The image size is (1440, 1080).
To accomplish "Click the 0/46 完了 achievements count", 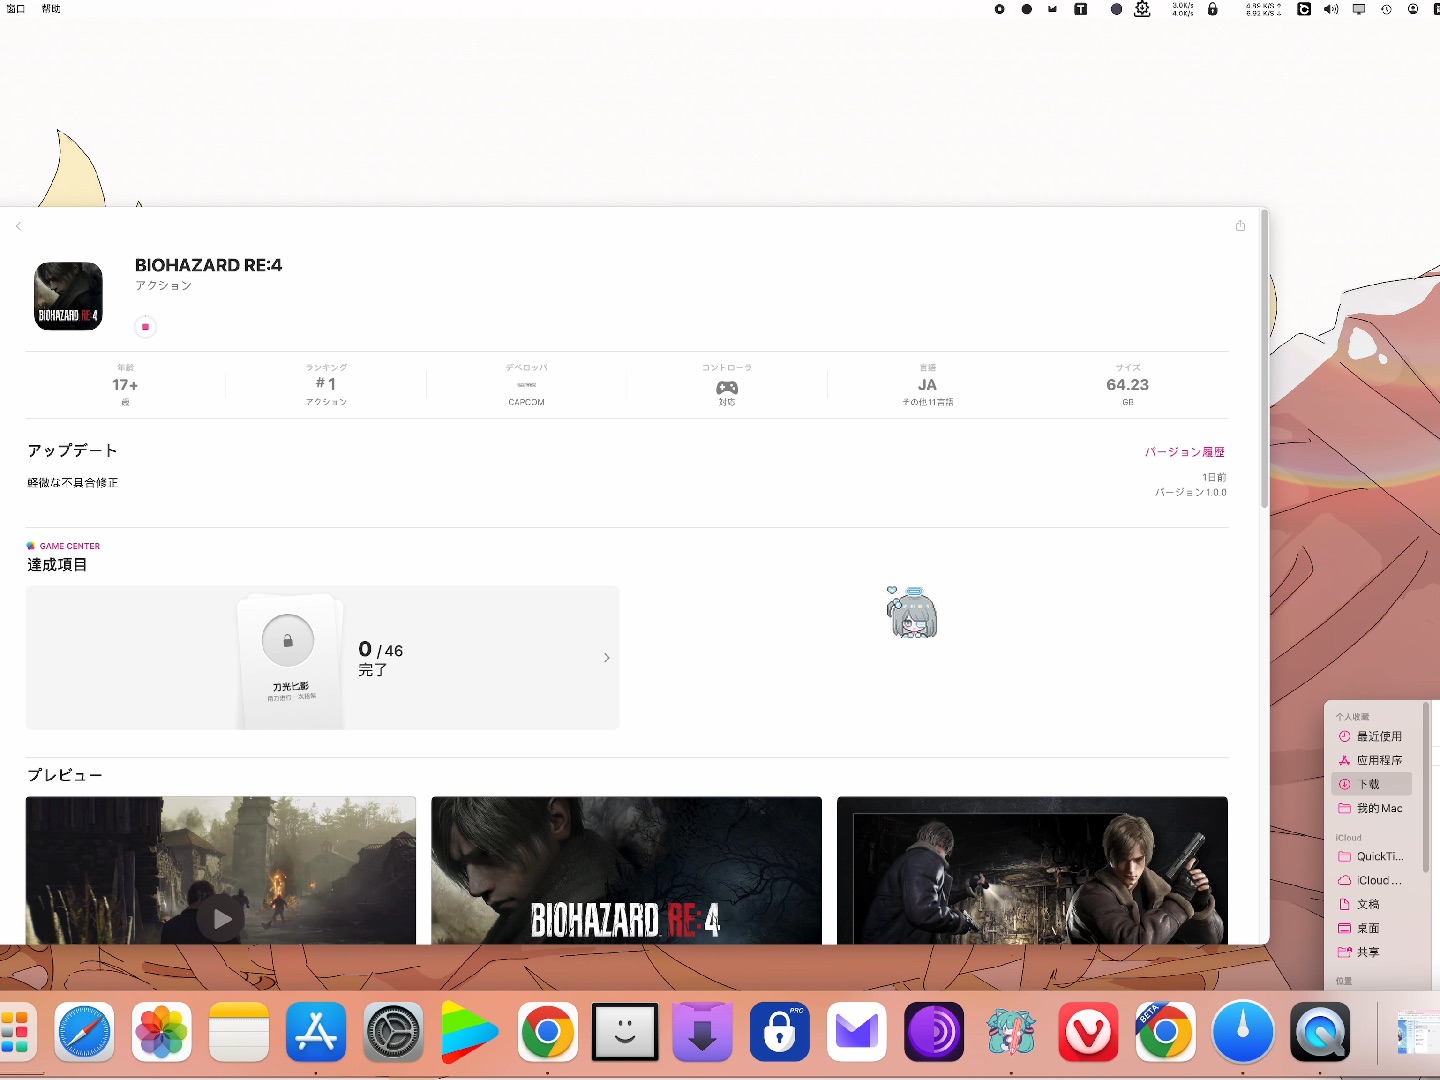I will [381, 659].
